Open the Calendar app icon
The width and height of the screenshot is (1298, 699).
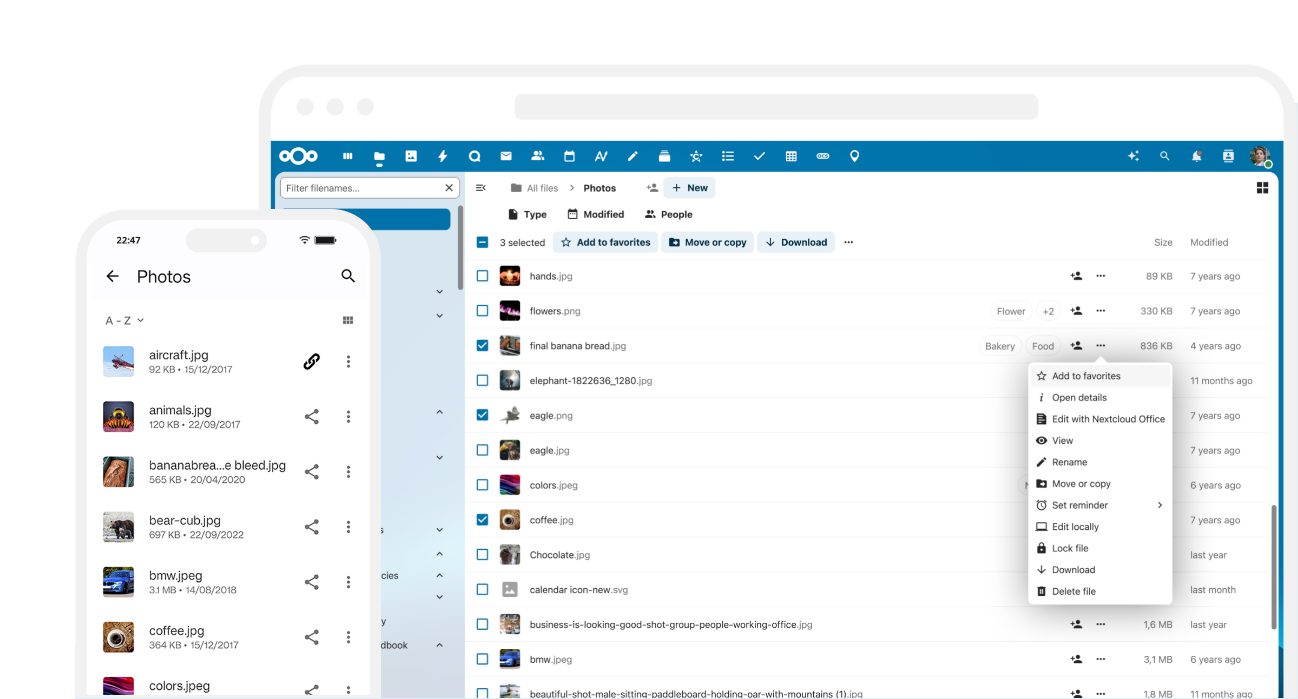569,156
